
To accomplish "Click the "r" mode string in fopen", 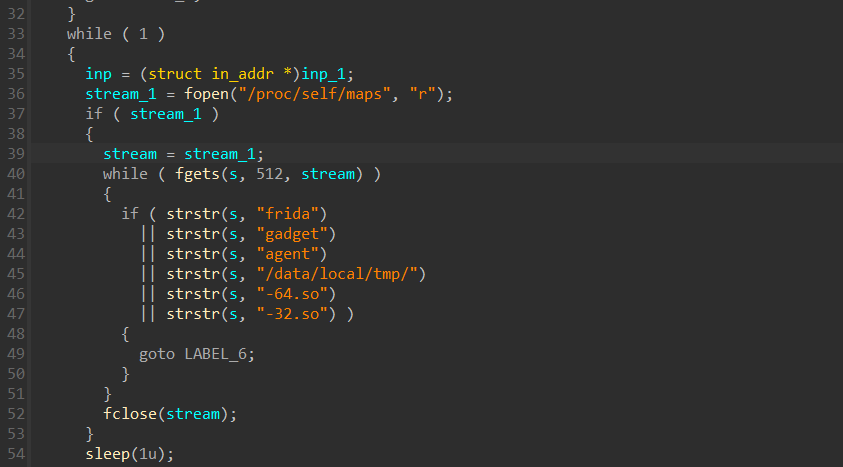I will point(422,94).
